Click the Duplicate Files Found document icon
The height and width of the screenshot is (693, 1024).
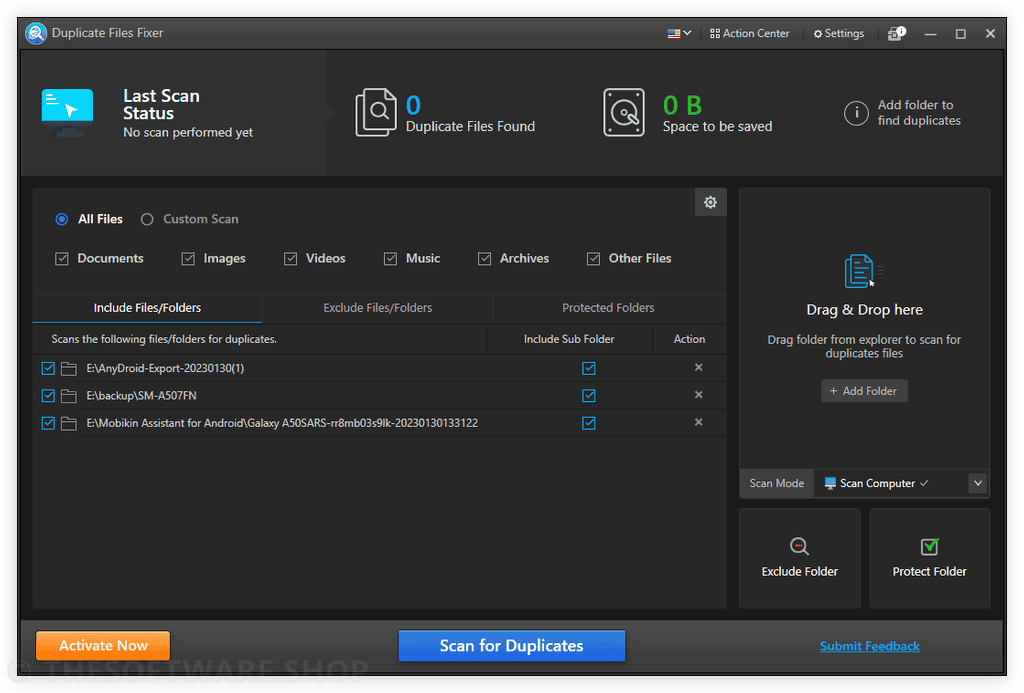(376, 112)
